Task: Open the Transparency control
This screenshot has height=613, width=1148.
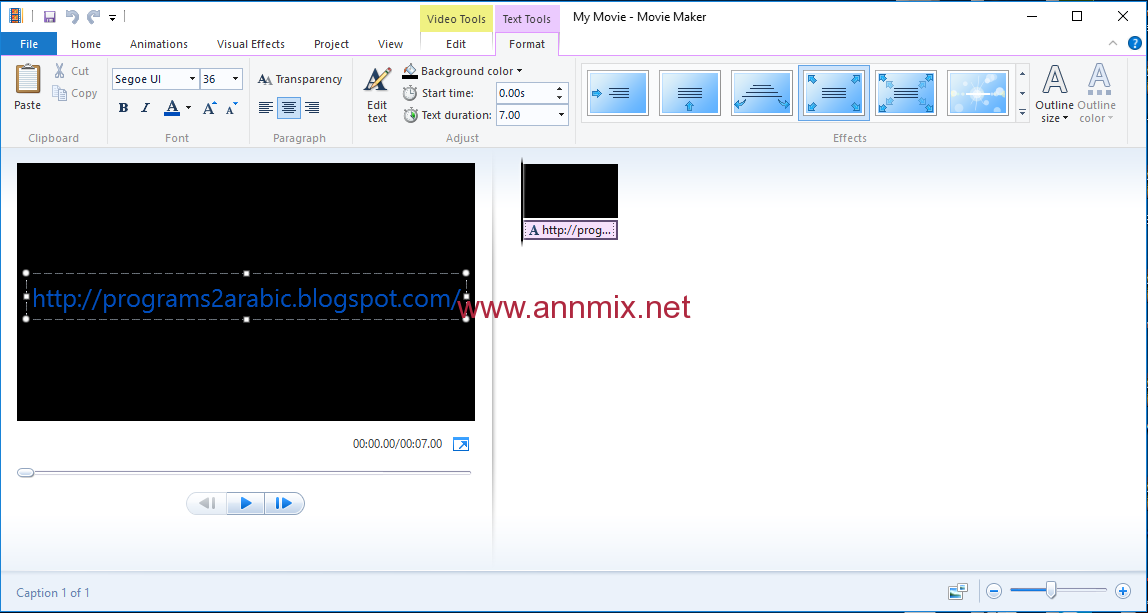Action: pyautogui.click(x=299, y=79)
